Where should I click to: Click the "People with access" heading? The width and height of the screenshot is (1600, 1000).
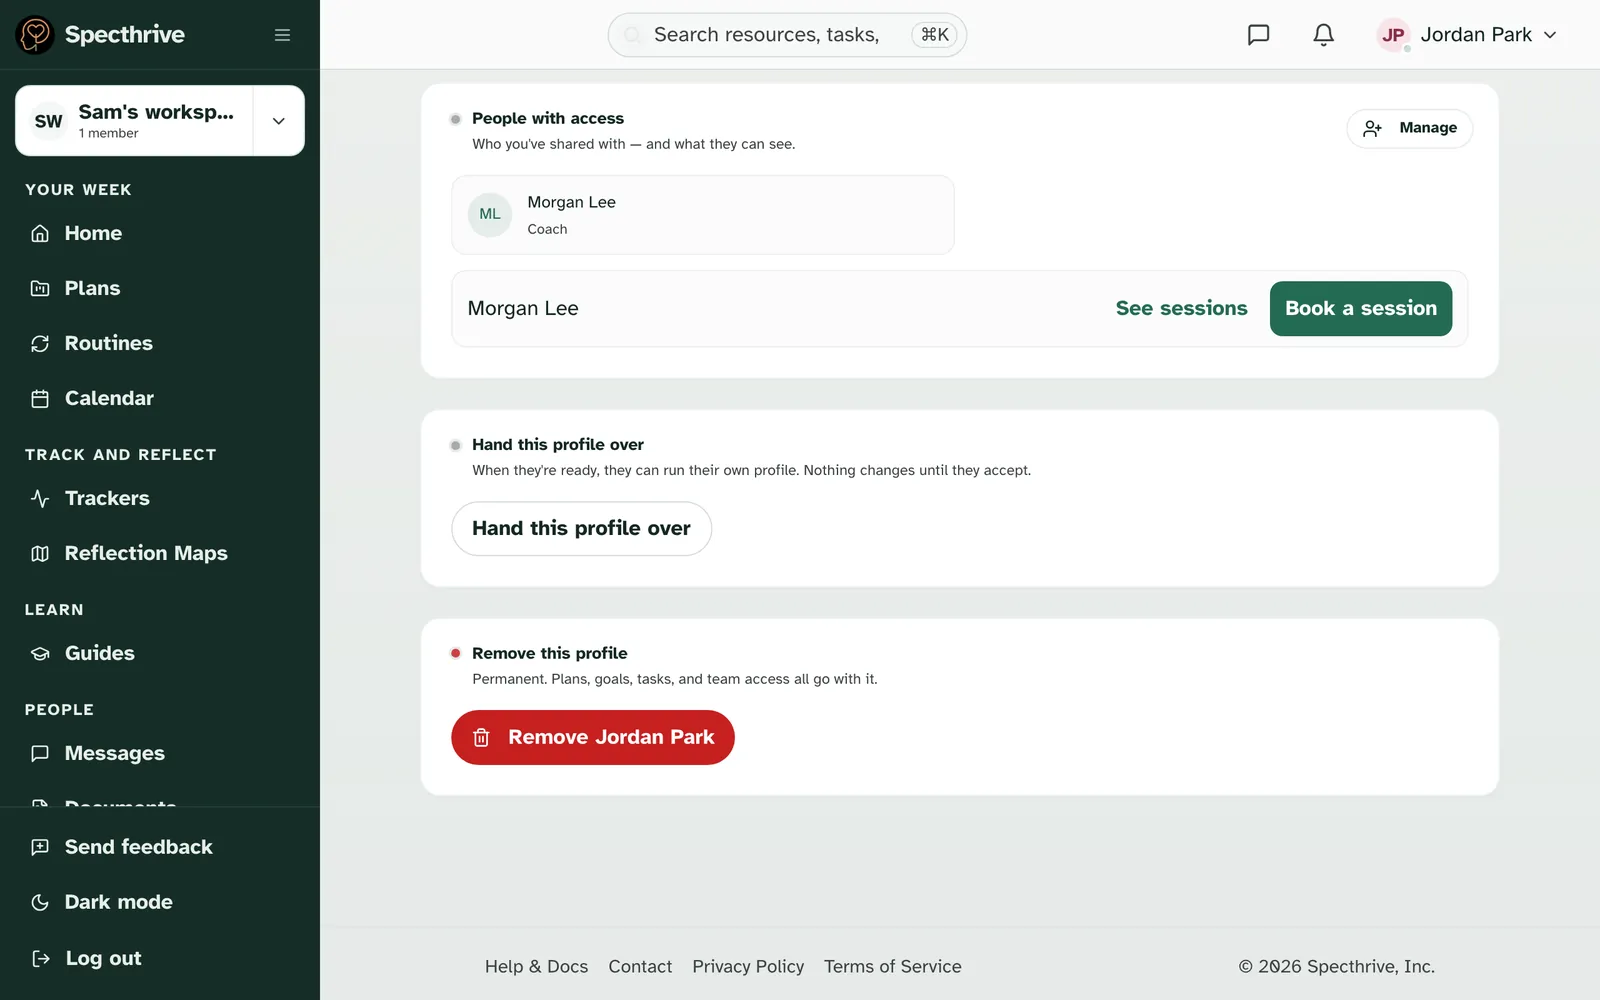click(x=548, y=118)
